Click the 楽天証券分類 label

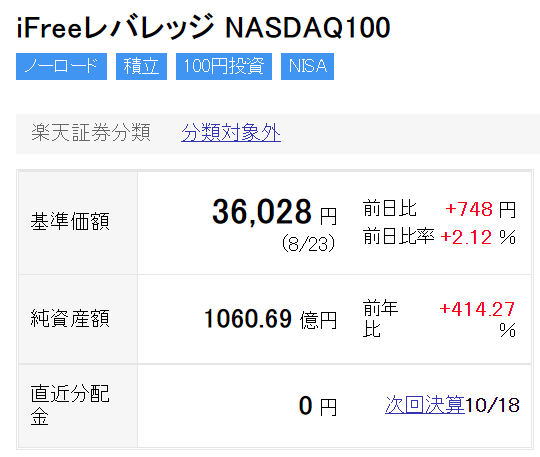tap(91, 133)
